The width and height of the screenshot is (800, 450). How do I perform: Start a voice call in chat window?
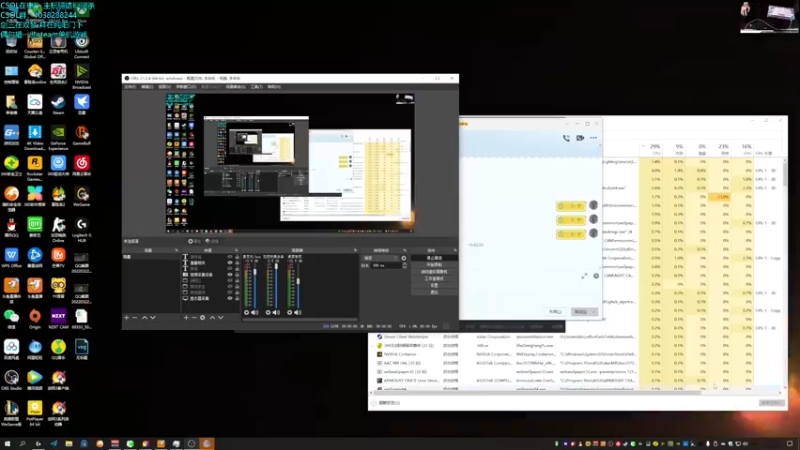coord(566,138)
